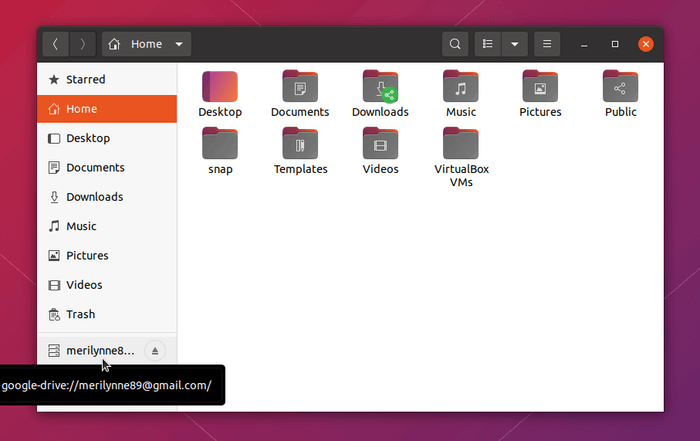Select the Desktop folder icon
Image resolution: width=700 pixels, height=441 pixels.
(x=220, y=87)
